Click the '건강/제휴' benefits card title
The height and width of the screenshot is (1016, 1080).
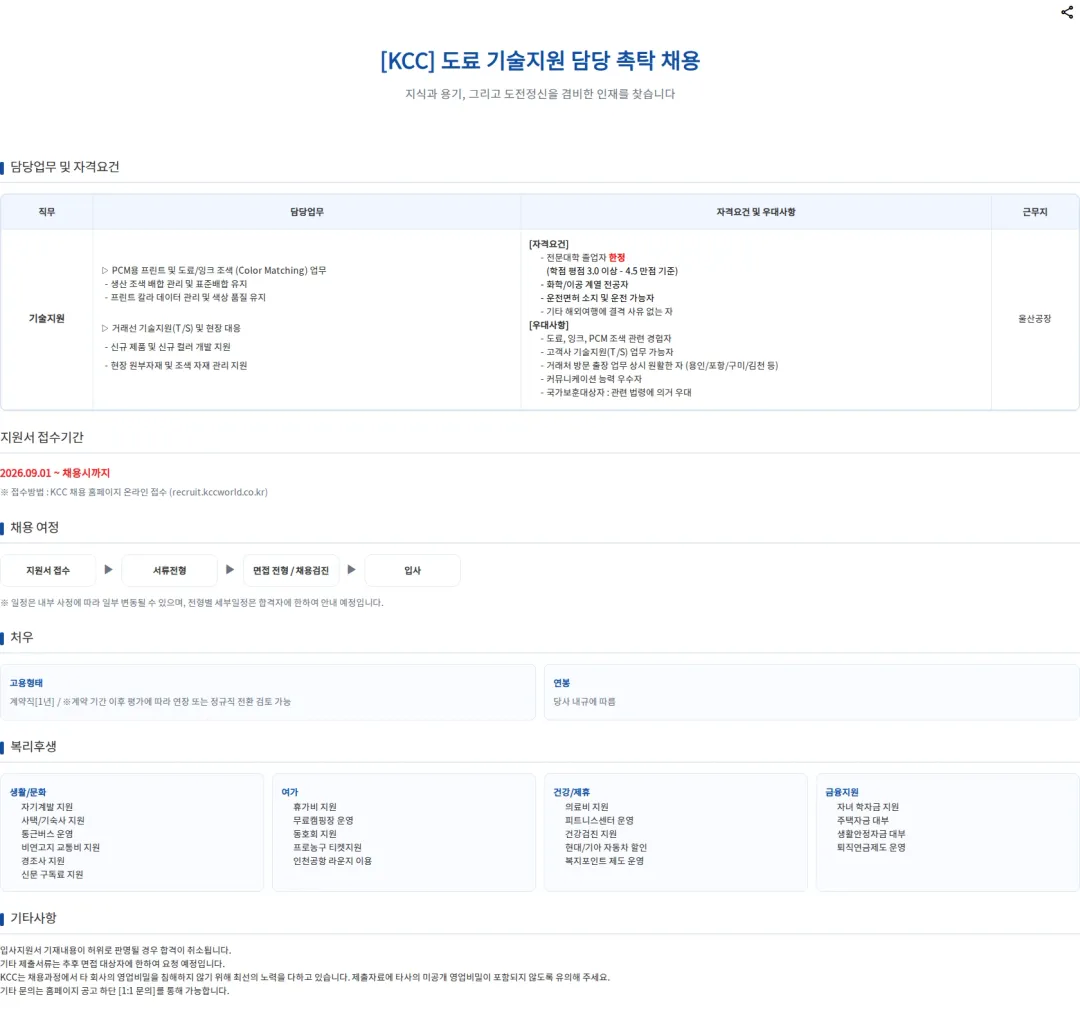coord(572,792)
